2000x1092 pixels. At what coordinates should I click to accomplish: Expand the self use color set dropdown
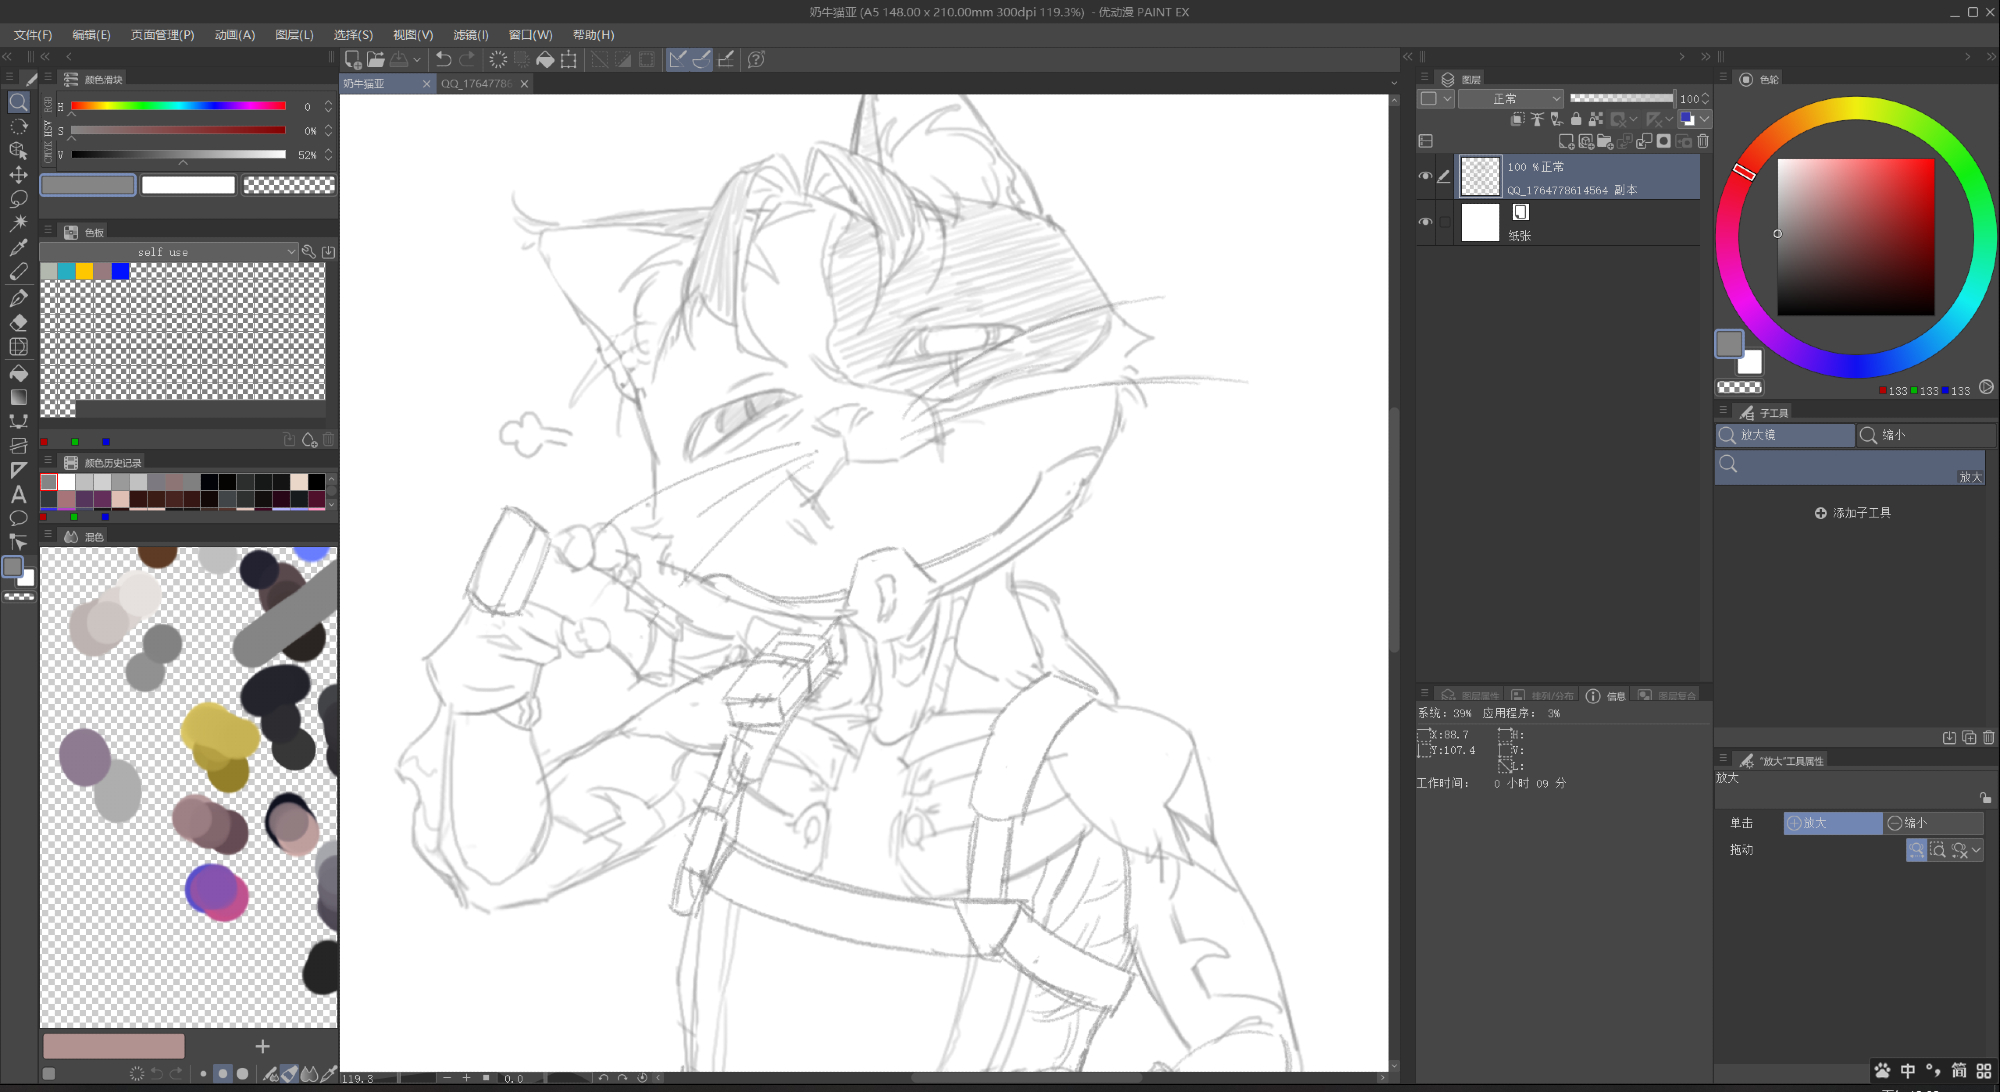point(292,252)
